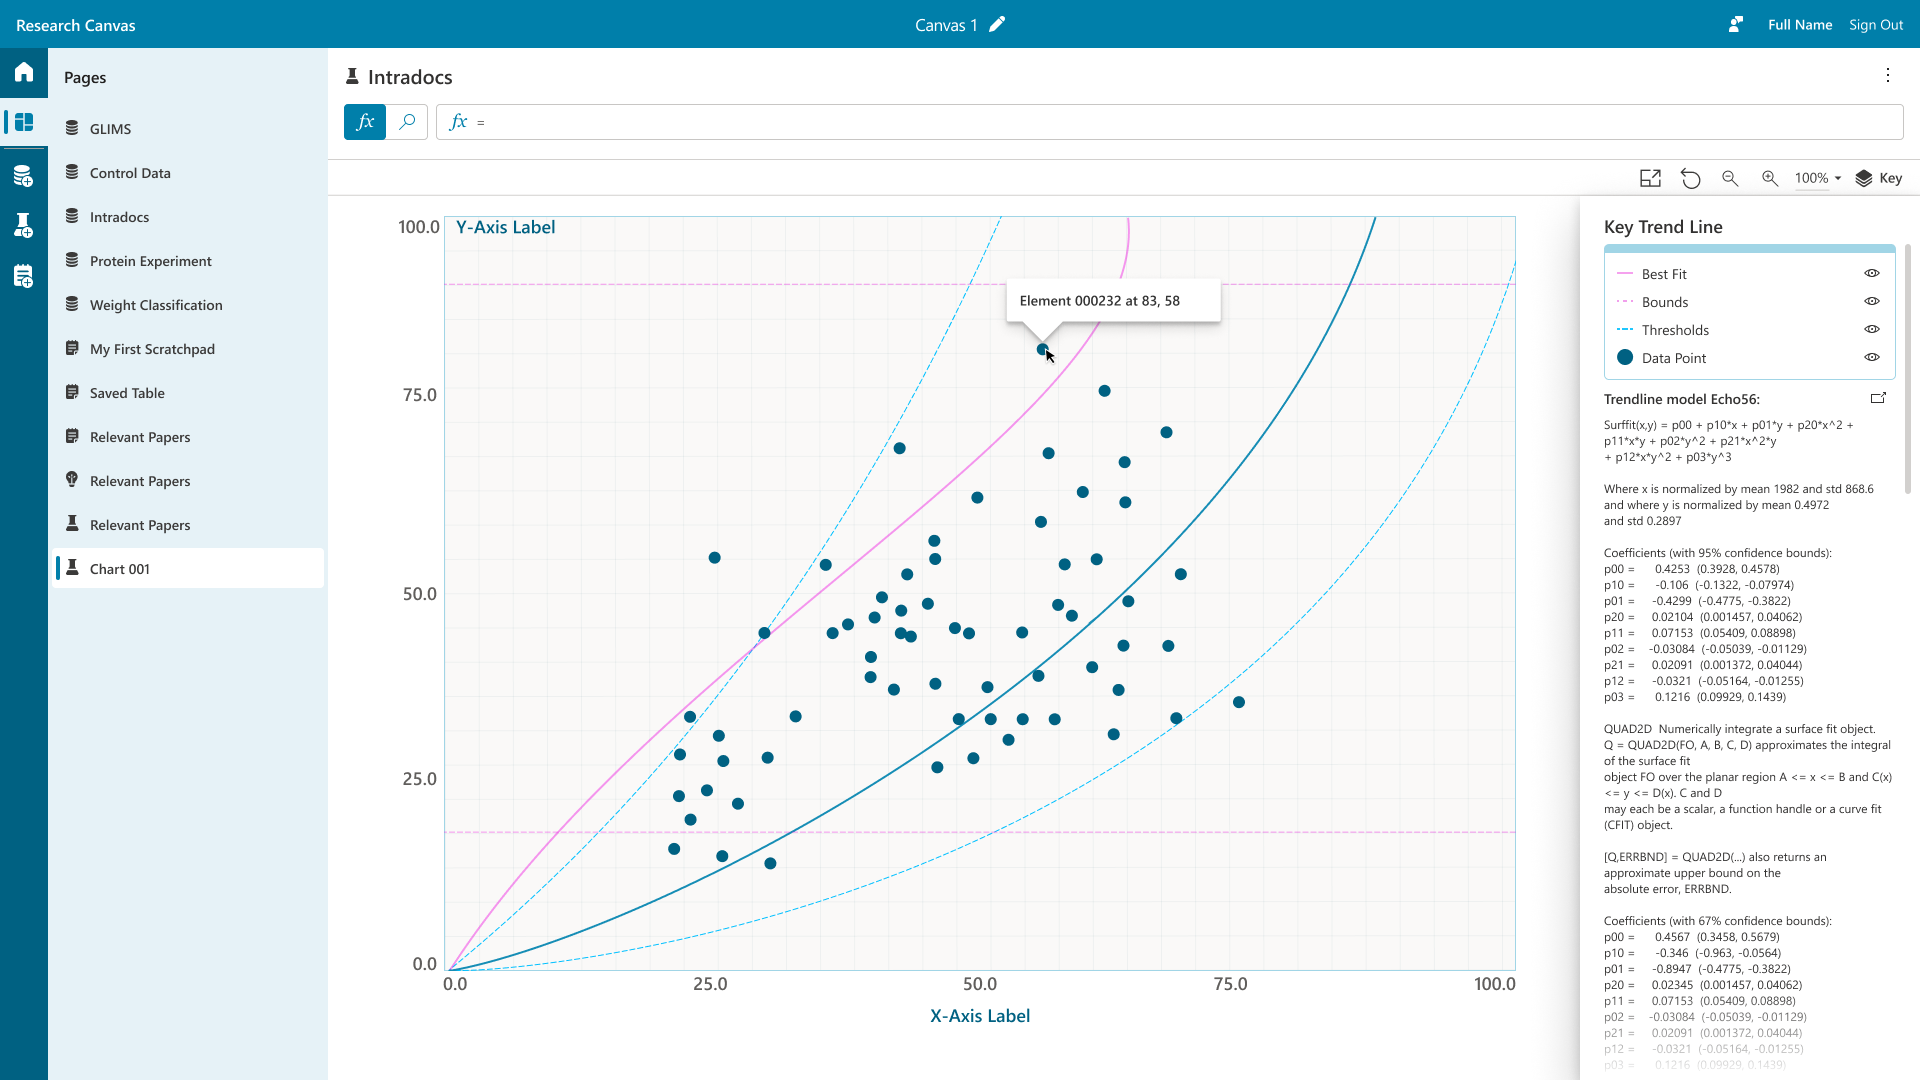Screen dimensions: 1920x1080
Task: Click the zoom out magnifier icon
Action: coord(1730,178)
